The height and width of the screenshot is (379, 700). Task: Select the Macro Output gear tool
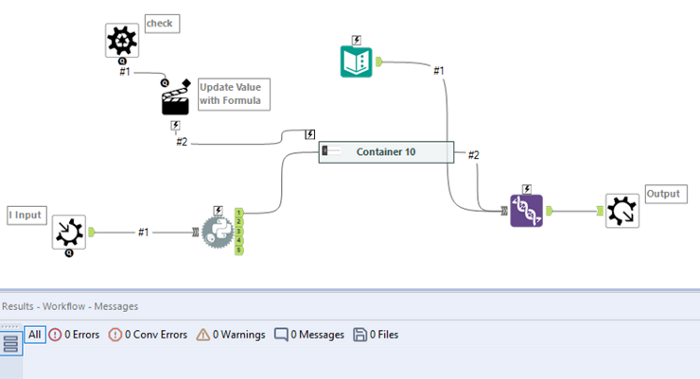(622, 211)
